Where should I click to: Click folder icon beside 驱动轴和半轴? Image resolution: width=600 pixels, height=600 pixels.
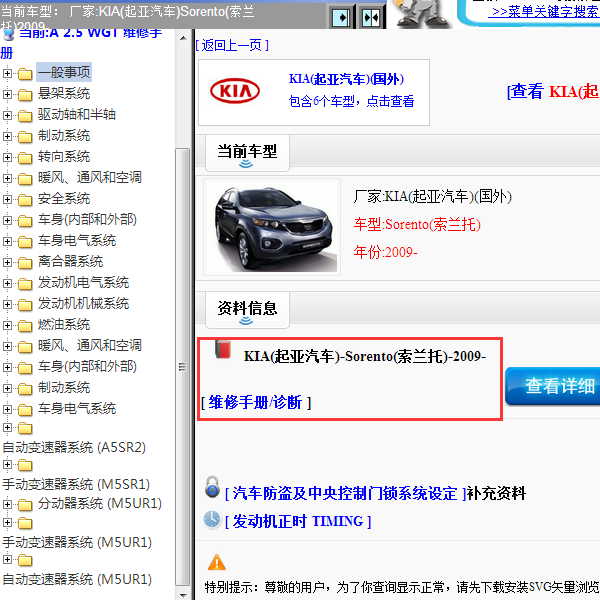pyautogui.click(x=25, y=116)
